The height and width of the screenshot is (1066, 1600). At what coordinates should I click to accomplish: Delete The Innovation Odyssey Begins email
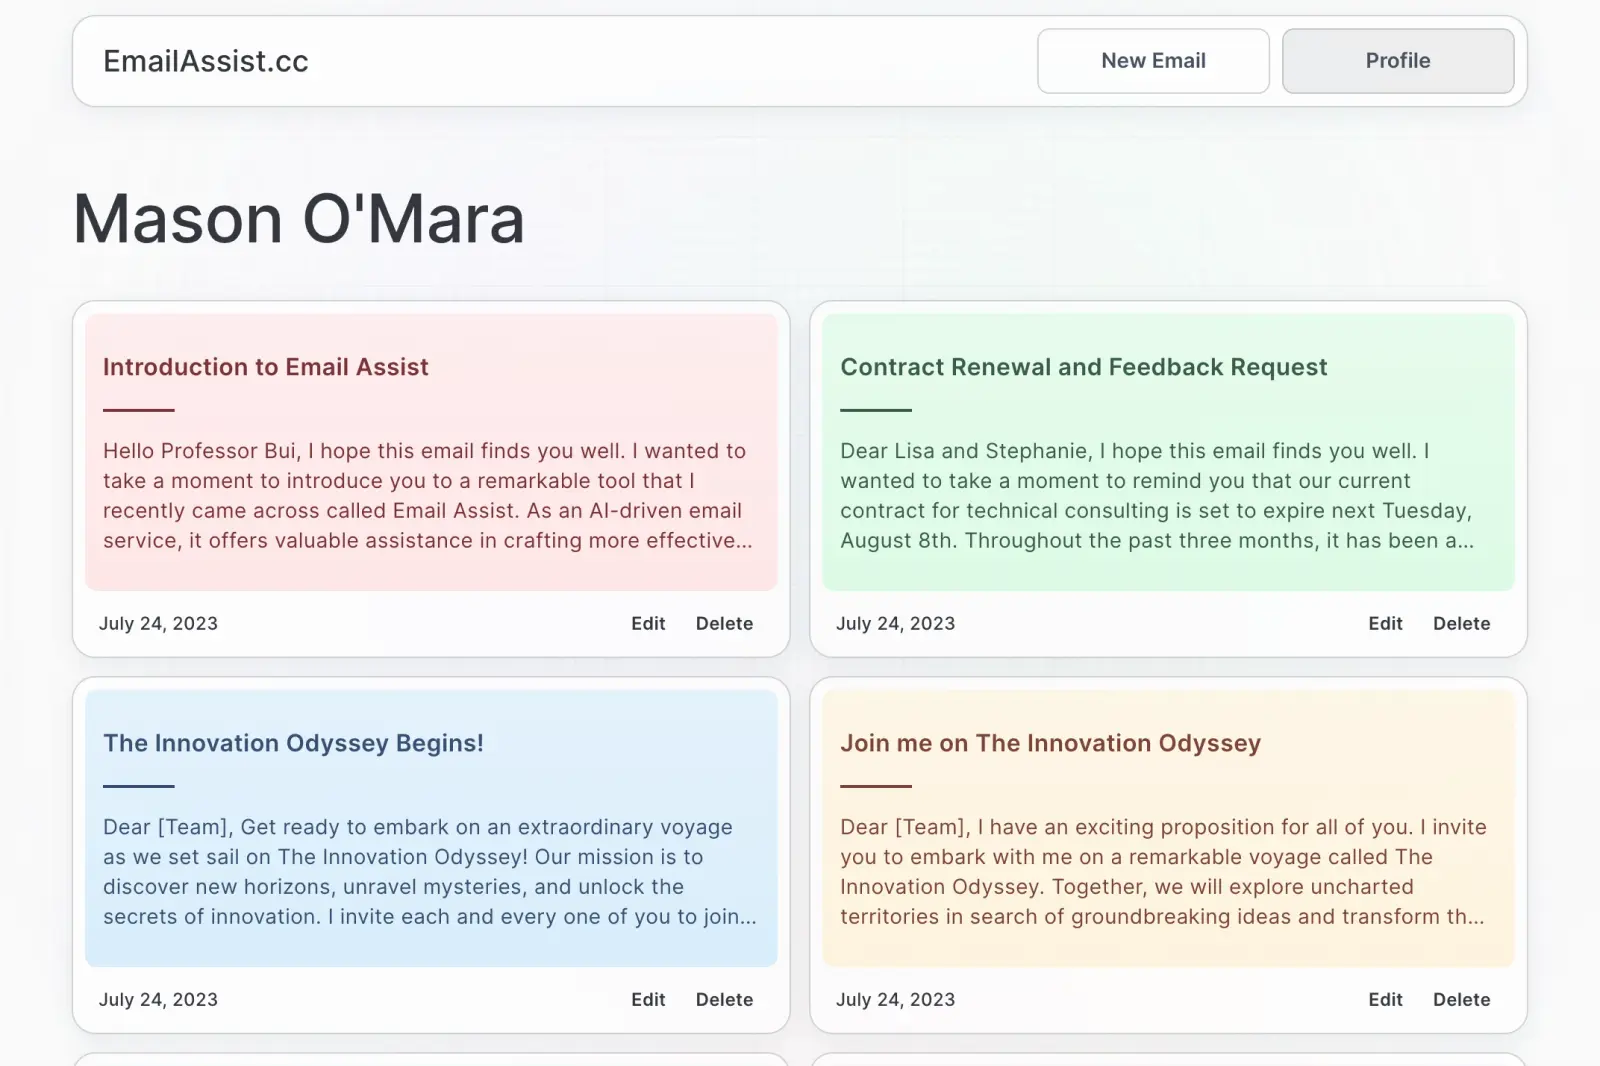pos(724,999)
